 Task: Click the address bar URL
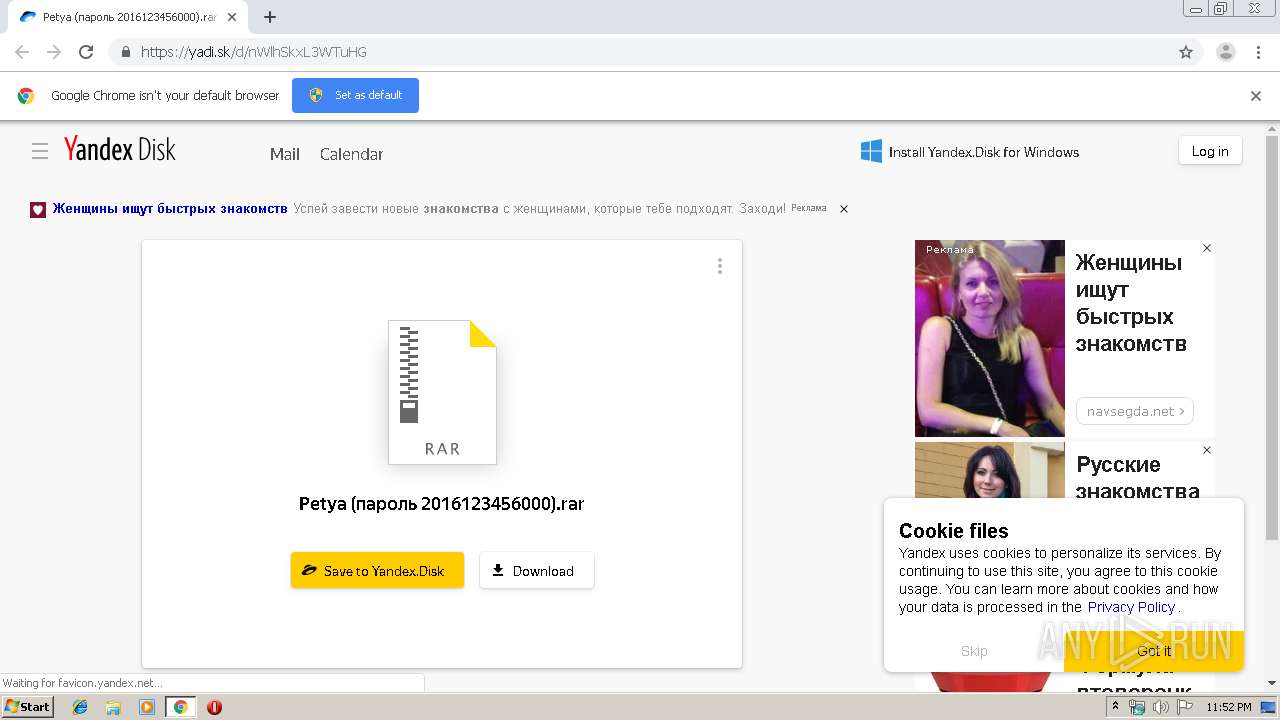tap(254, 52)
